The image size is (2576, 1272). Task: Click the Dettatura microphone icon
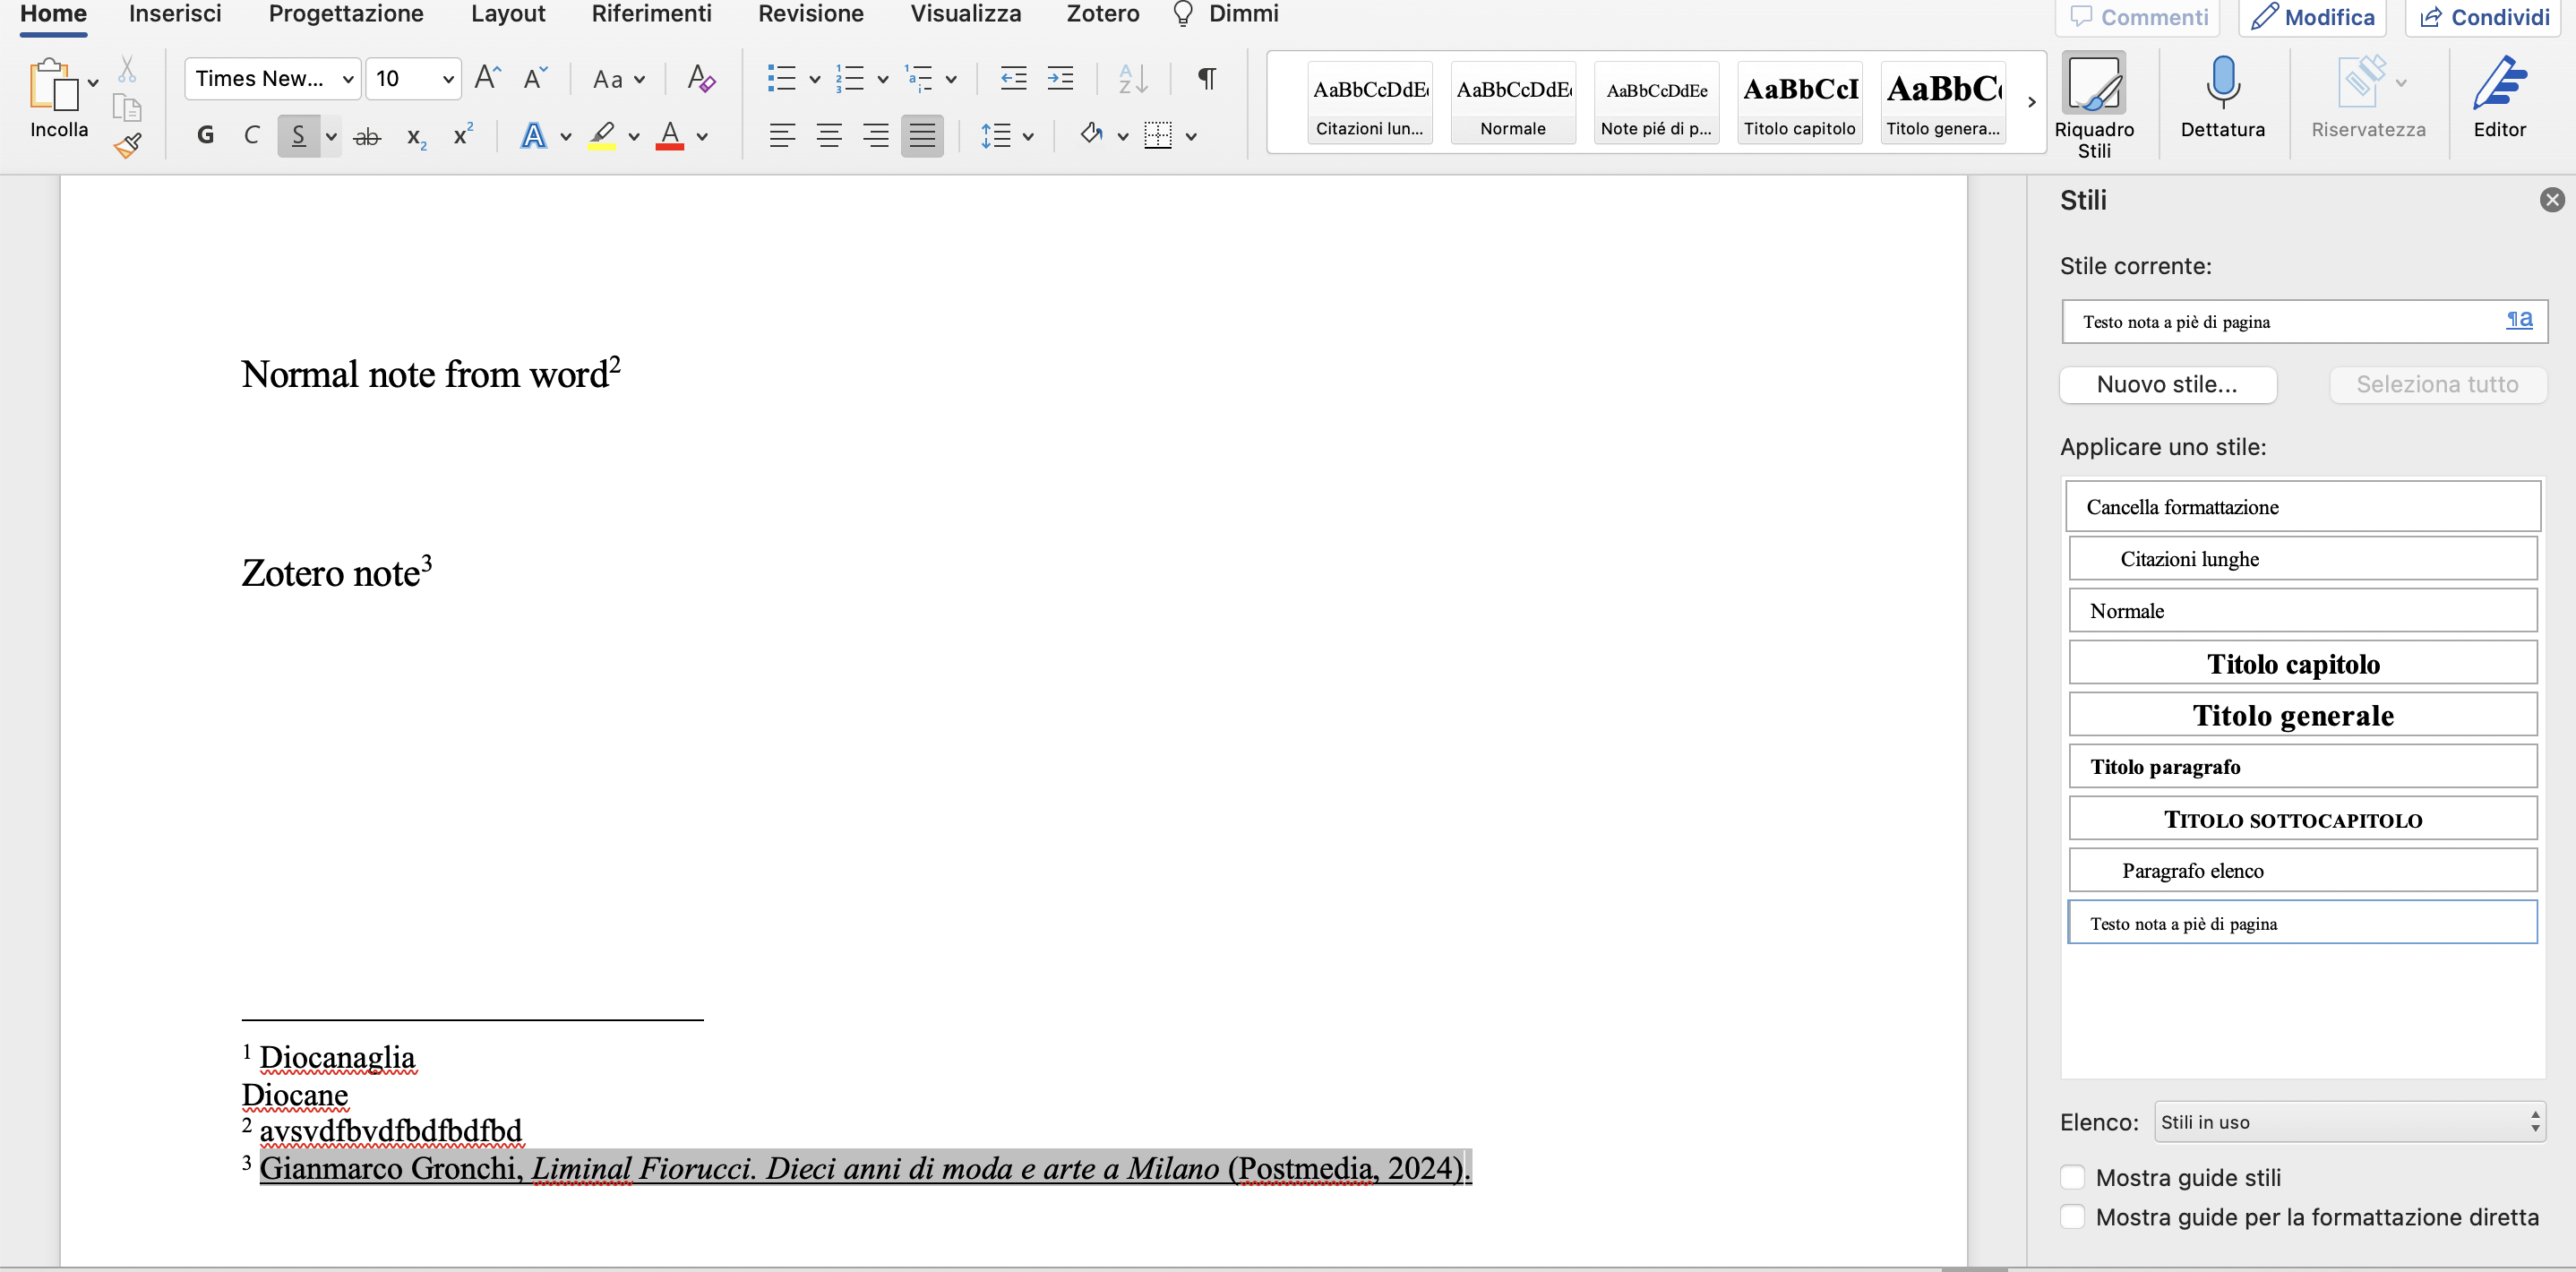2222,84
